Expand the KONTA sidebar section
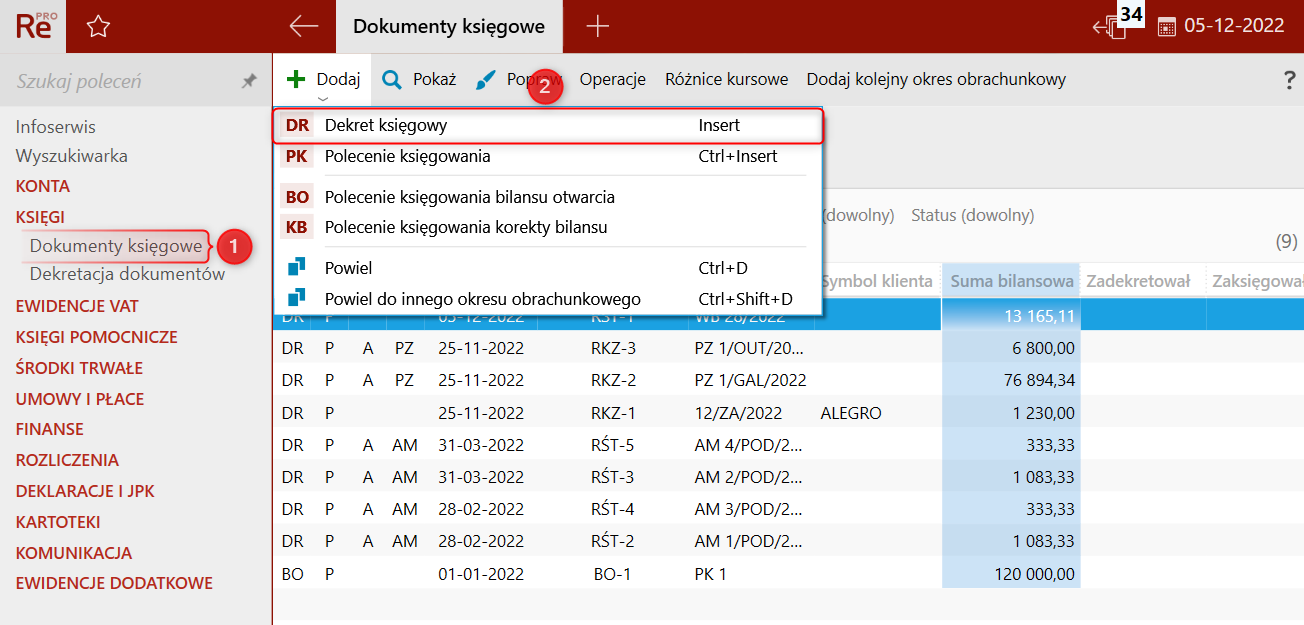Image resolution: width=1304 pixels, height=625 pixels. 43,186
